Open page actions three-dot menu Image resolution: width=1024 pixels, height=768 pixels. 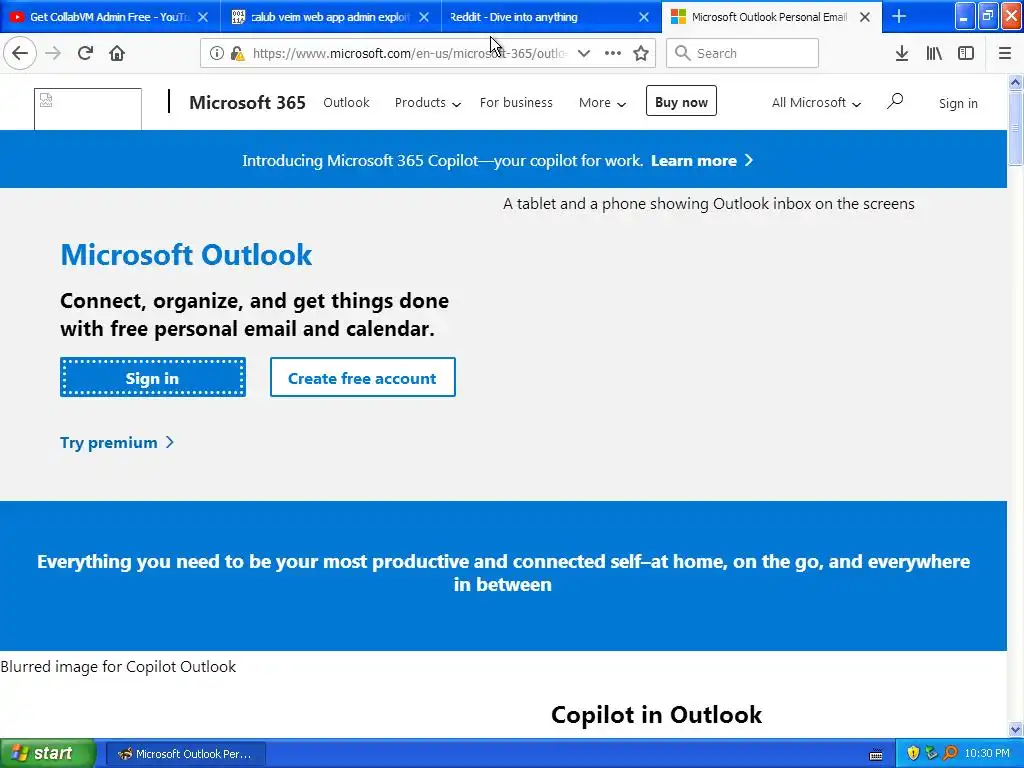click(613, 53)
